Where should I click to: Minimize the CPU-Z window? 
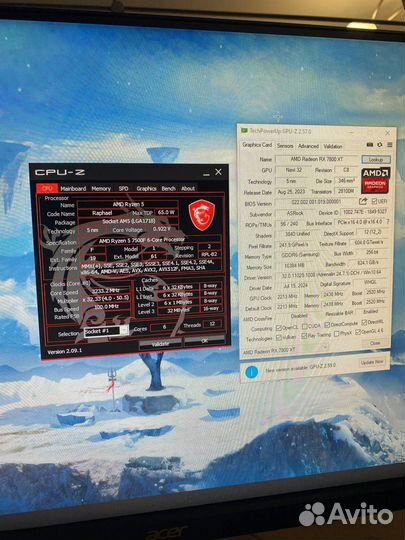pyautogui.click(x=206, y=174)
